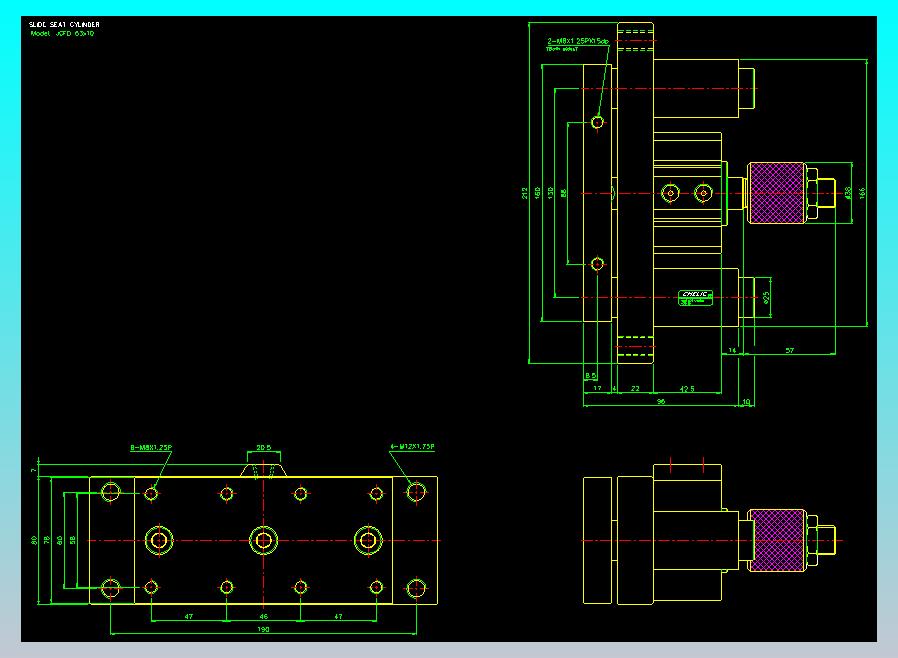This screenshot has height=658, width=898.
Task: Select the 166 height dimension at right
Action: (x=862, y=193)
